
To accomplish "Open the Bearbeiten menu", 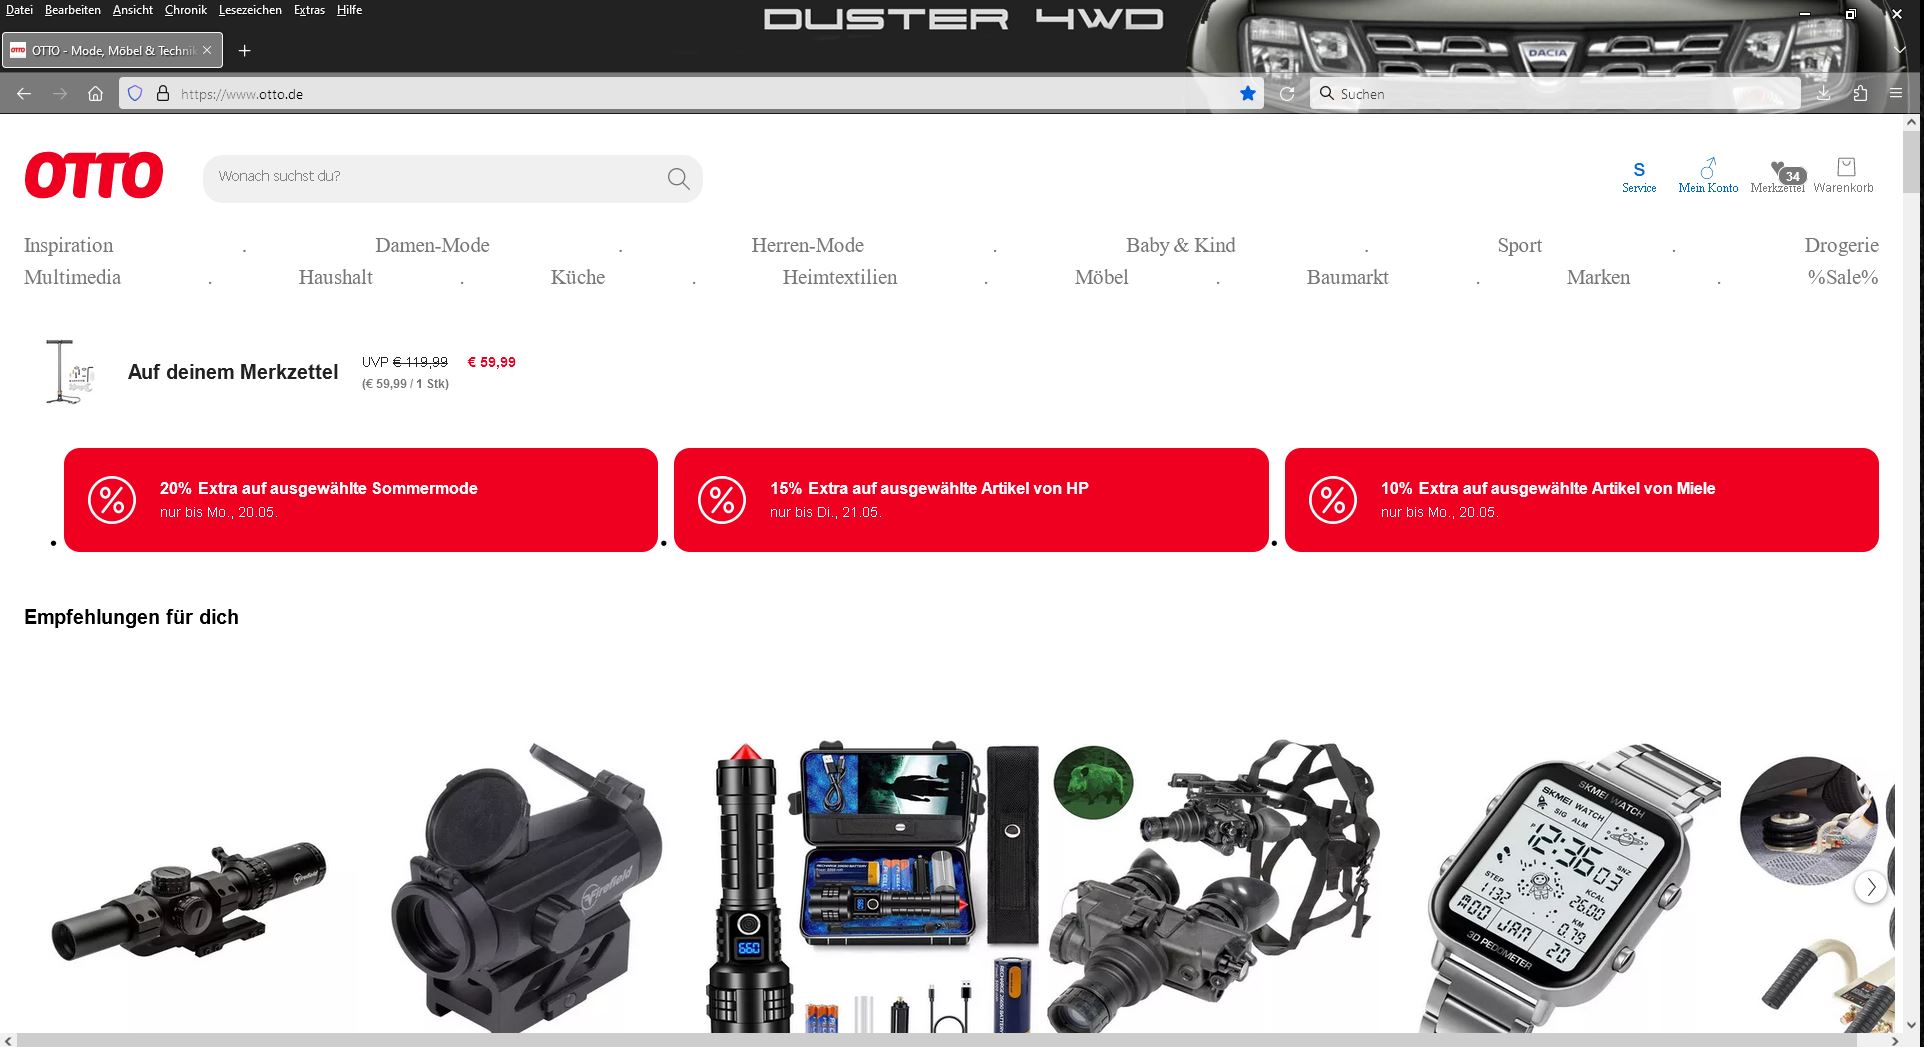I will (73, 10).
